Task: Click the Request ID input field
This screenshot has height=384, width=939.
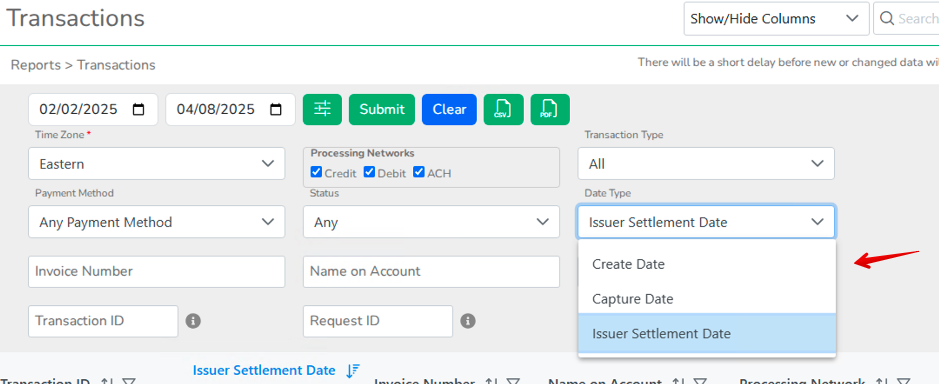Action: pos(378,321)
